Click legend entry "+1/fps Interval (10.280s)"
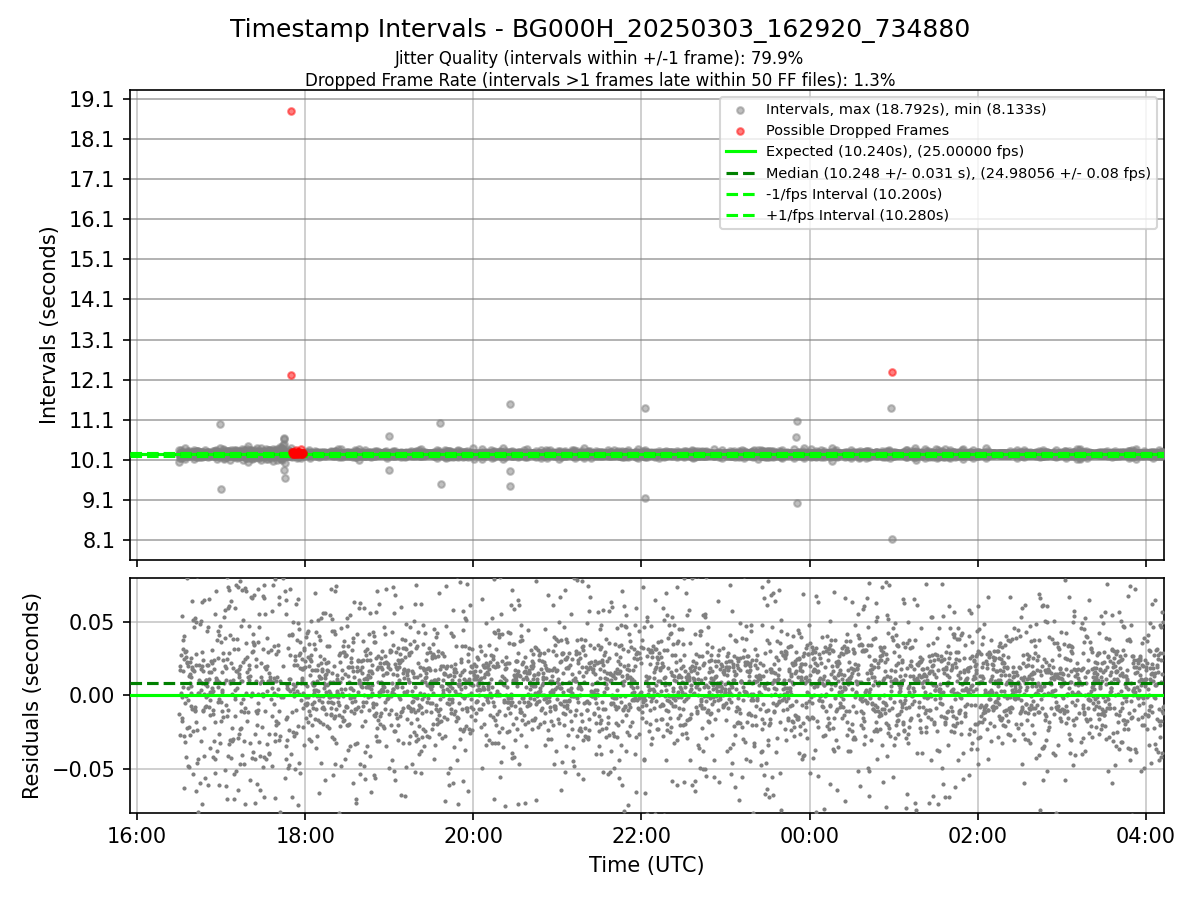 pos(857,214)
